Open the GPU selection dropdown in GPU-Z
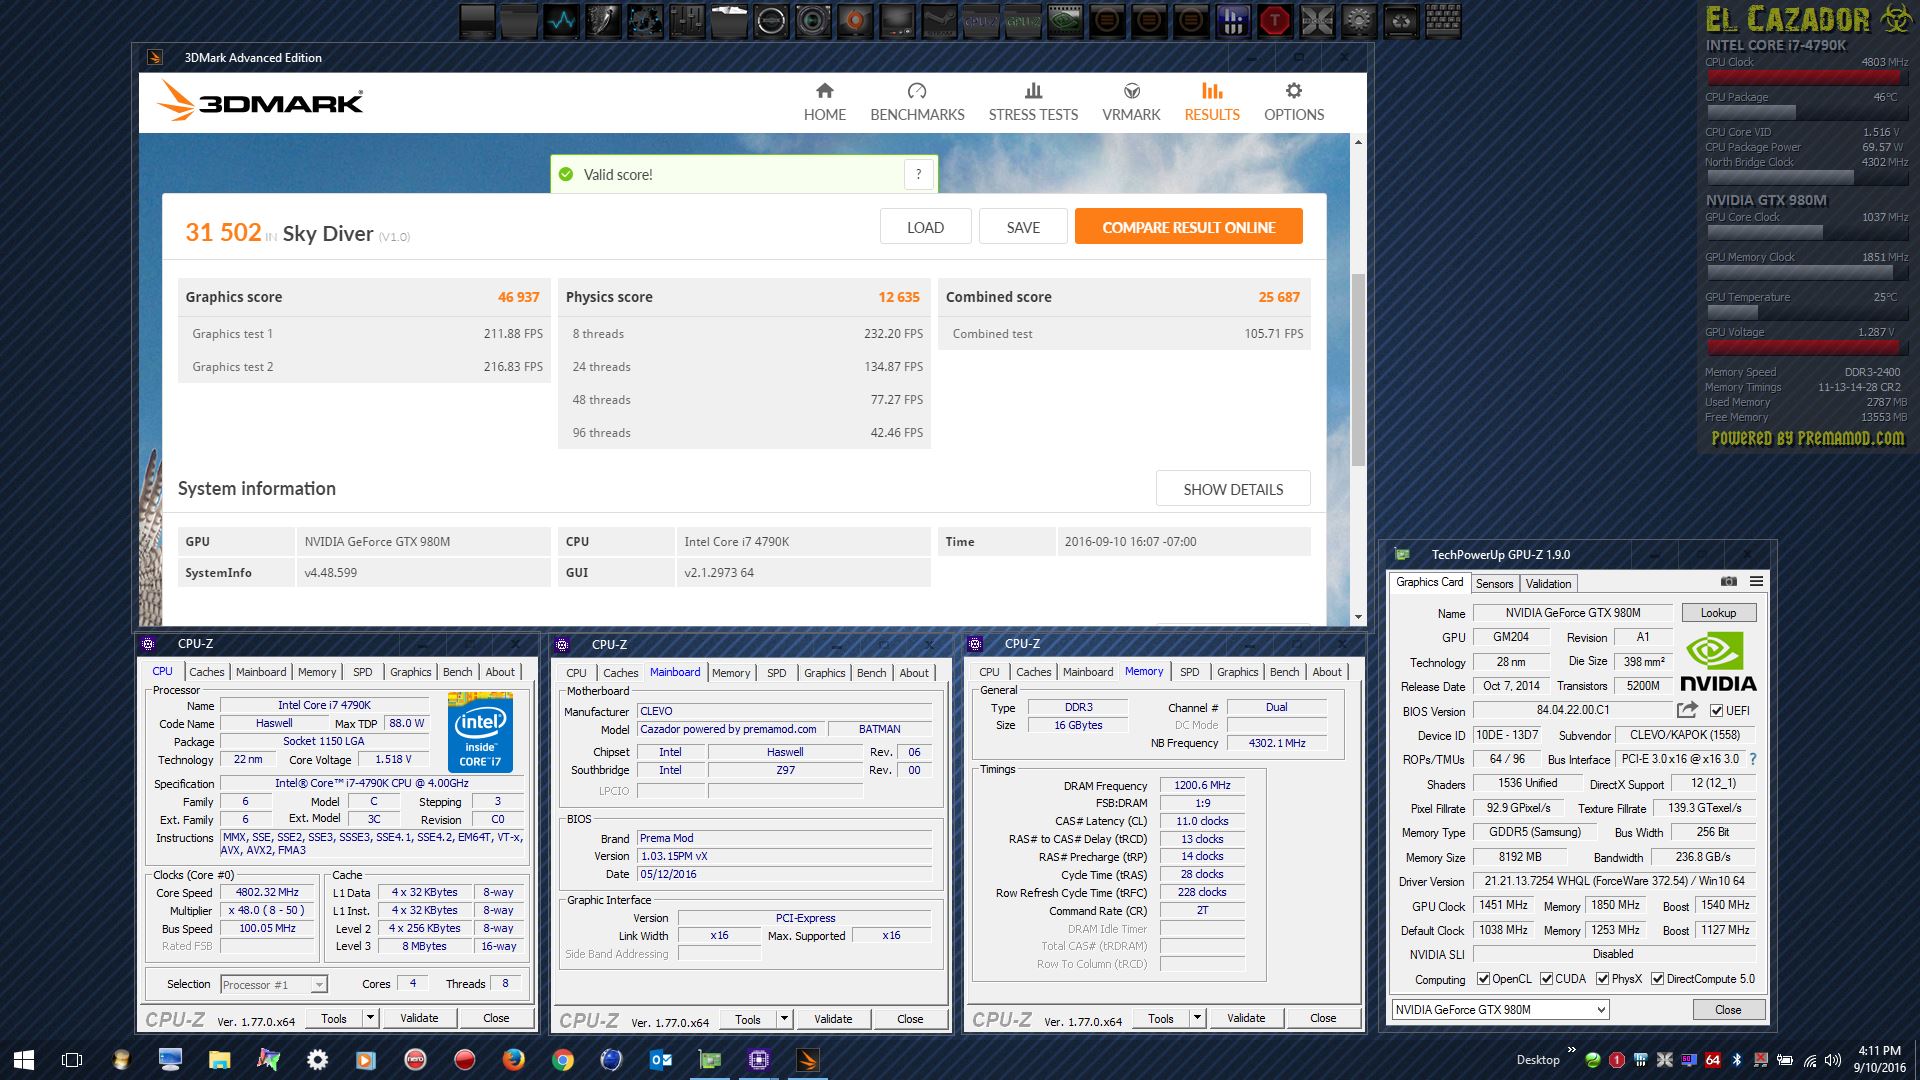Viewport: 1920px width, 1080px height. pos(1500,1010)
